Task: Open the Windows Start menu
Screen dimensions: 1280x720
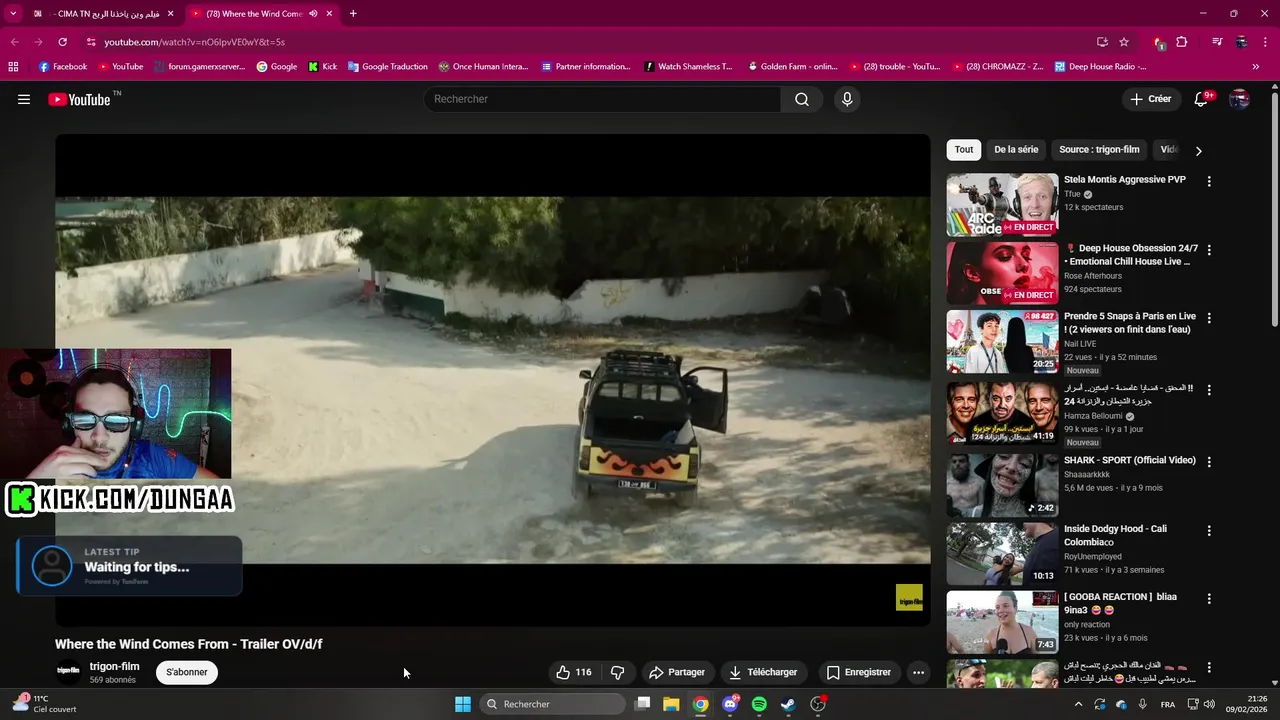Action: 463,704
